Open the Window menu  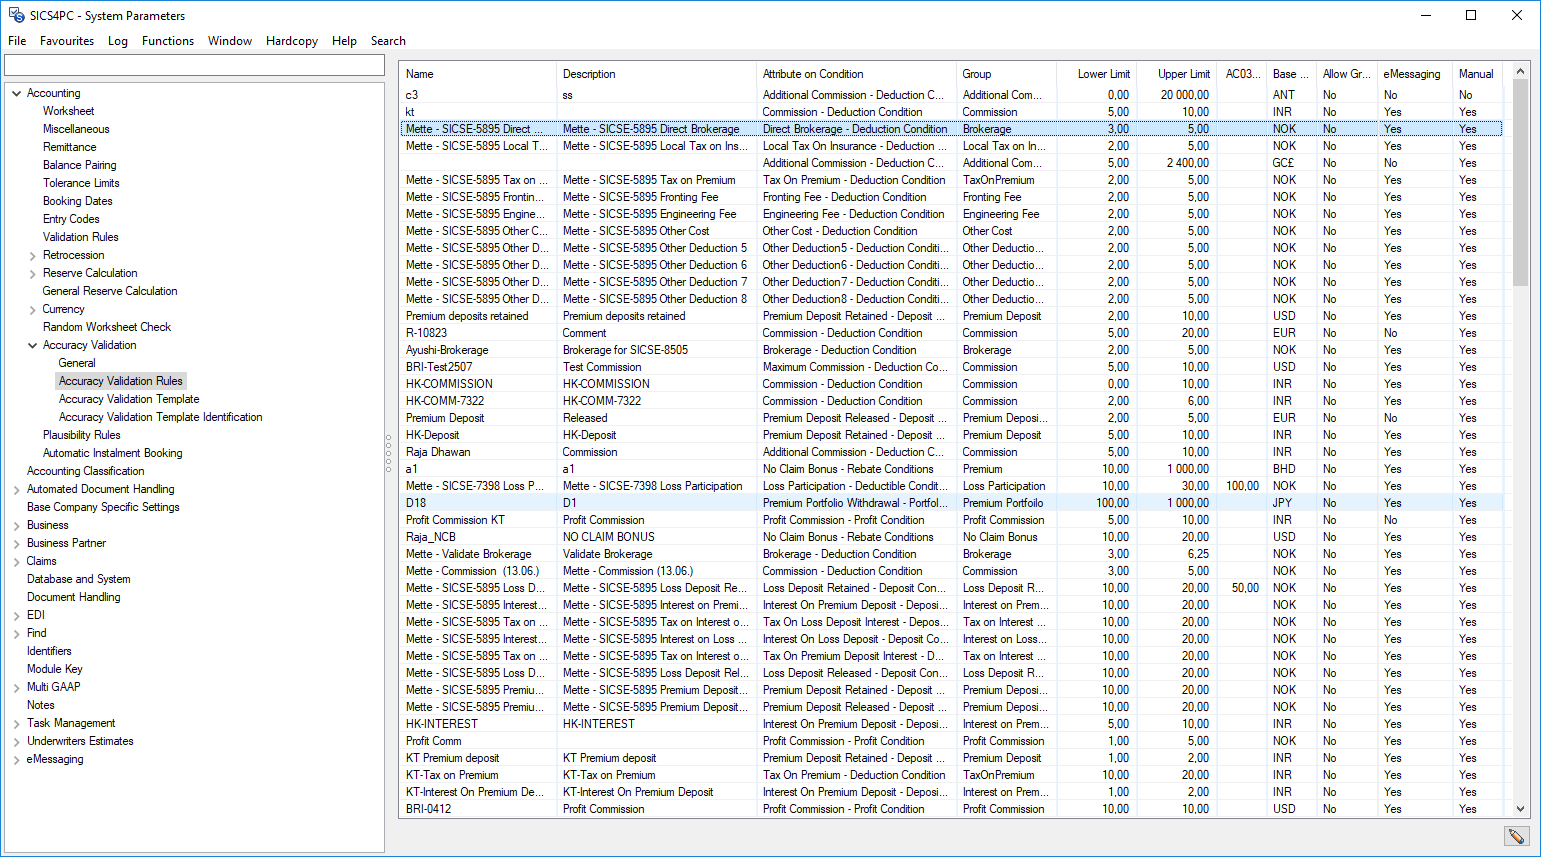coord(230,41)
